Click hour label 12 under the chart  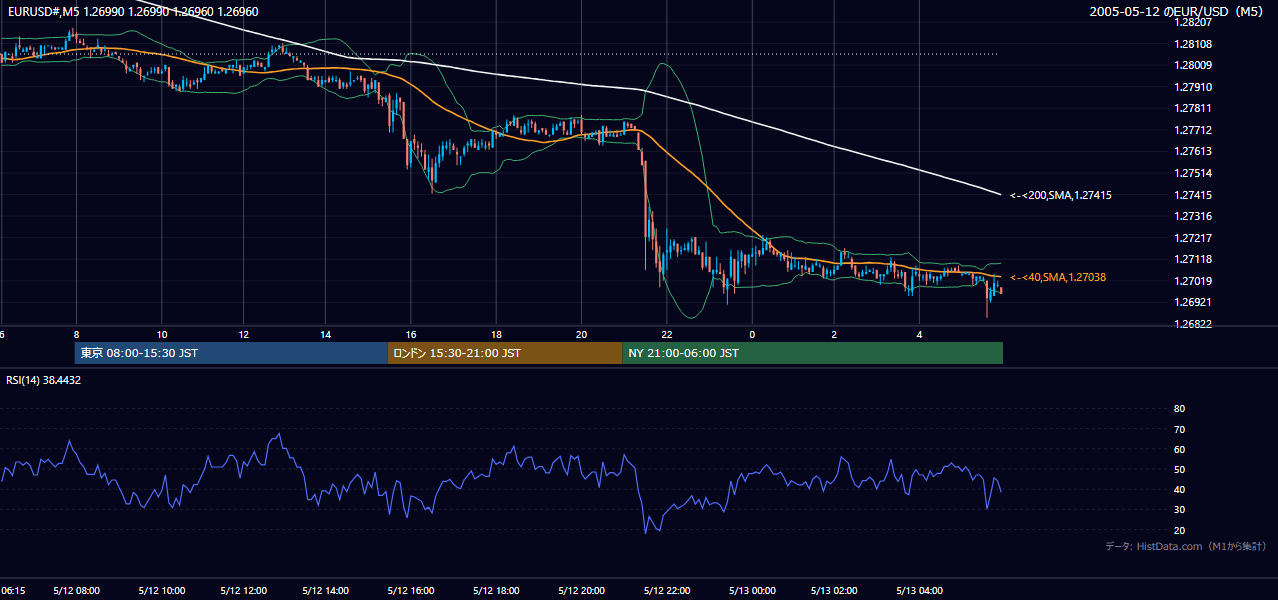point(244,335)
